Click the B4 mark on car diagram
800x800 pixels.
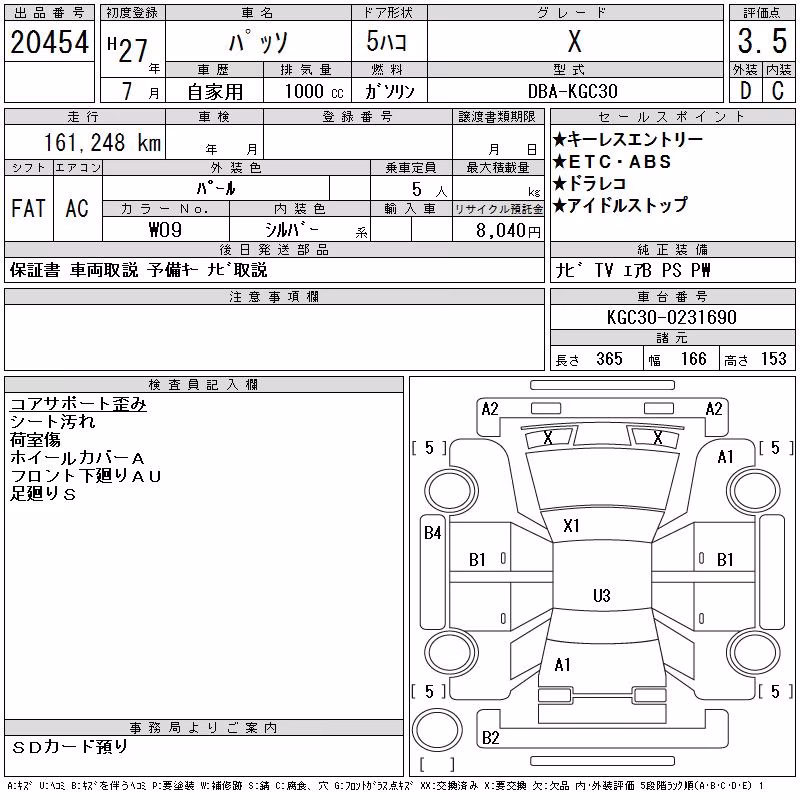coord(433,533)
